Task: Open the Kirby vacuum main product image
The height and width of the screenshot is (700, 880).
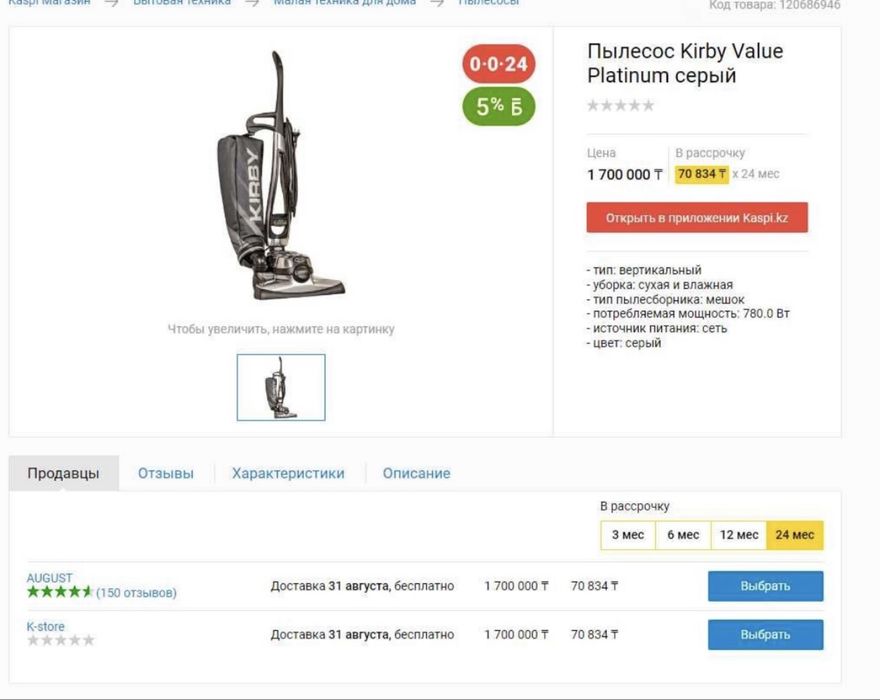Action: (x=281, y=175)
